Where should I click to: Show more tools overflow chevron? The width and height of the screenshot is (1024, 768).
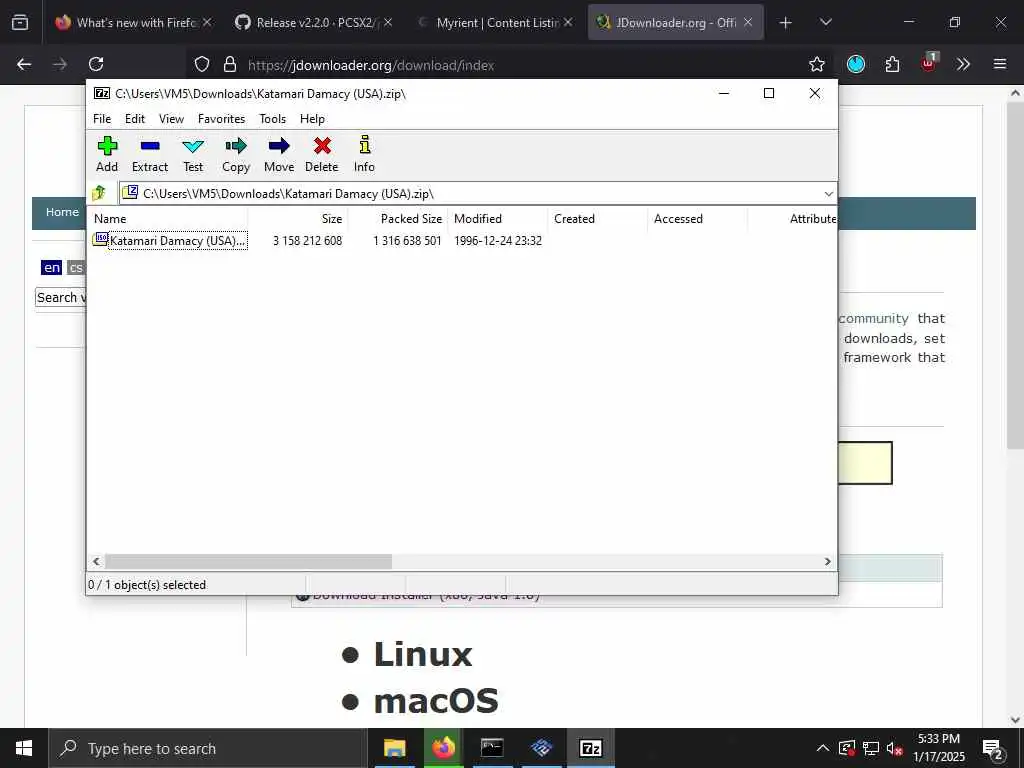963,64
